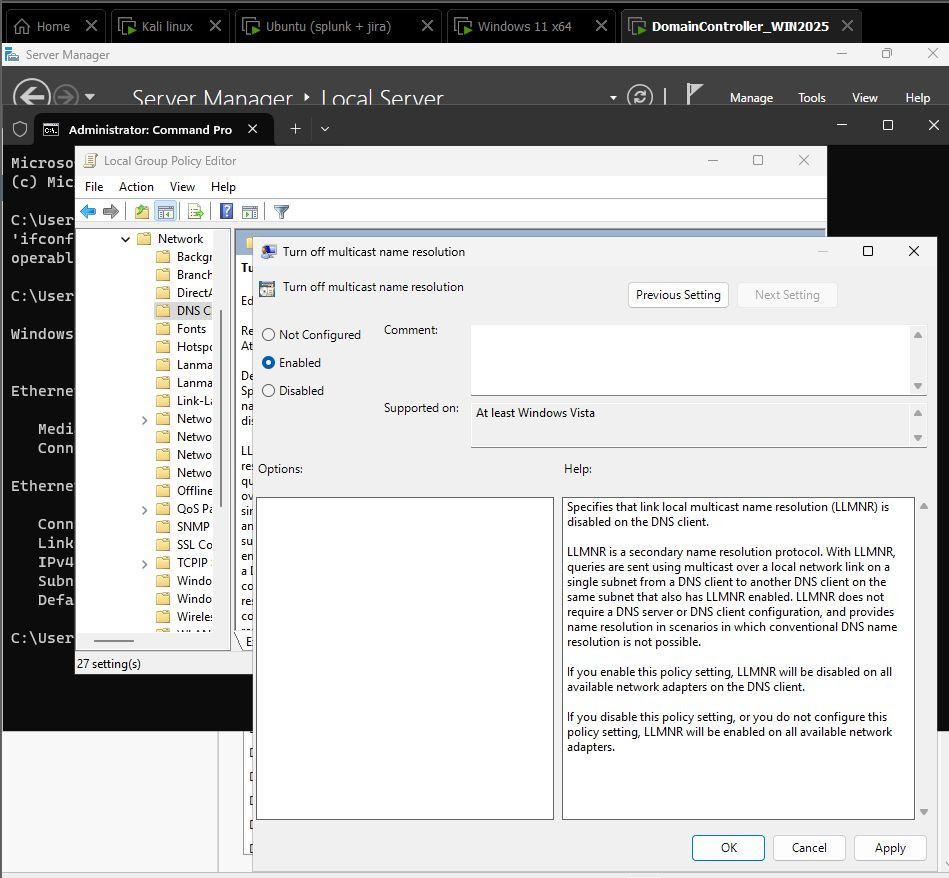Image resolution: width=949 pixels, height=878 pixels.
Task: Toggle the Show/Hide Action Pane icon
Action: coord(249,211)
